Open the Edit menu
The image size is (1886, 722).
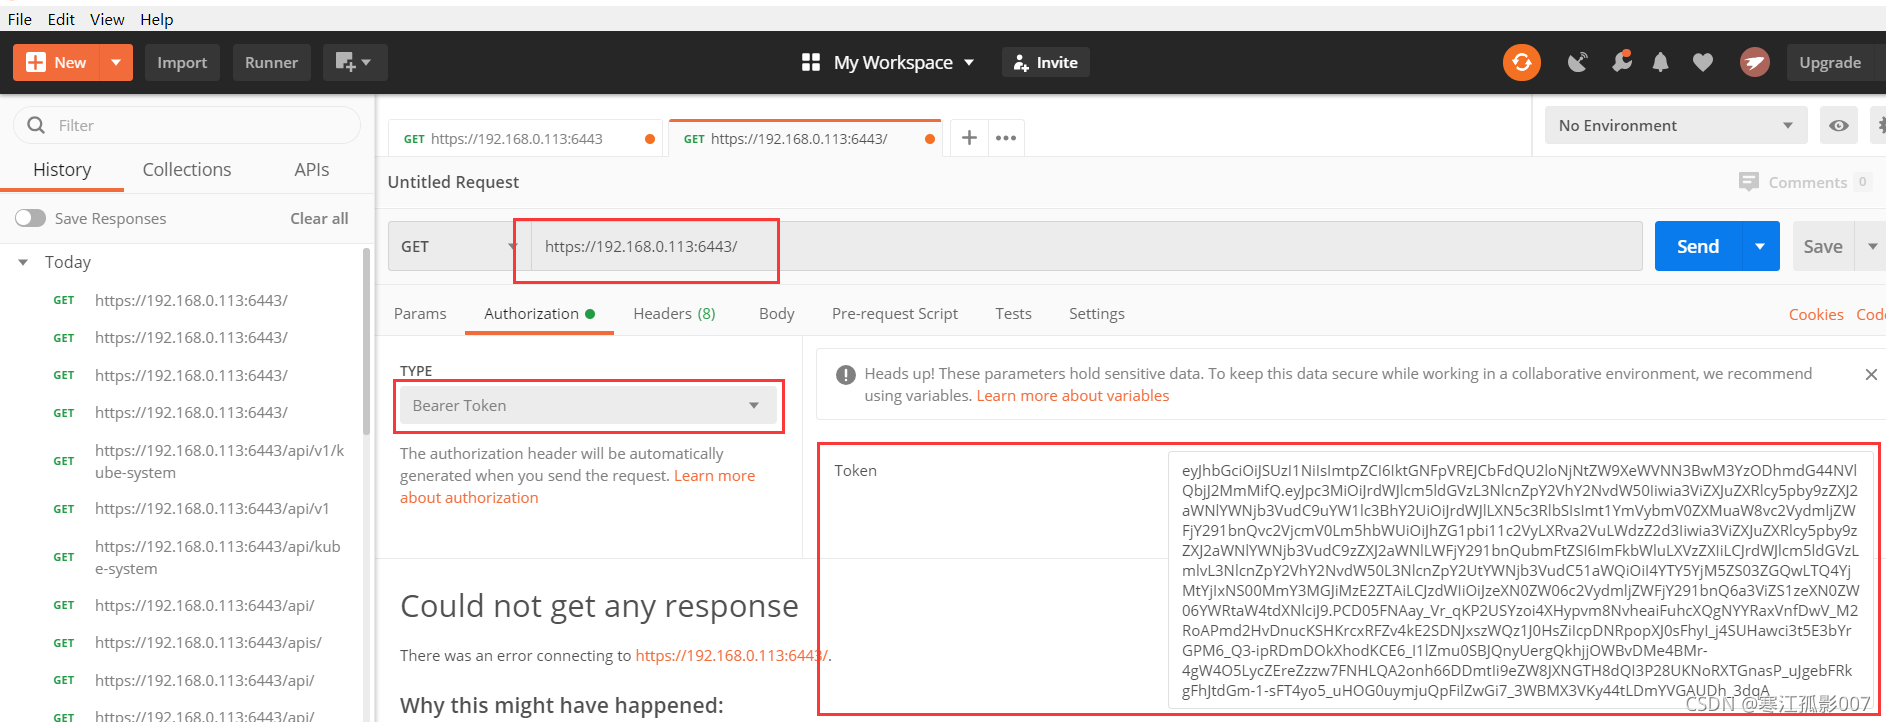point(61,19)
